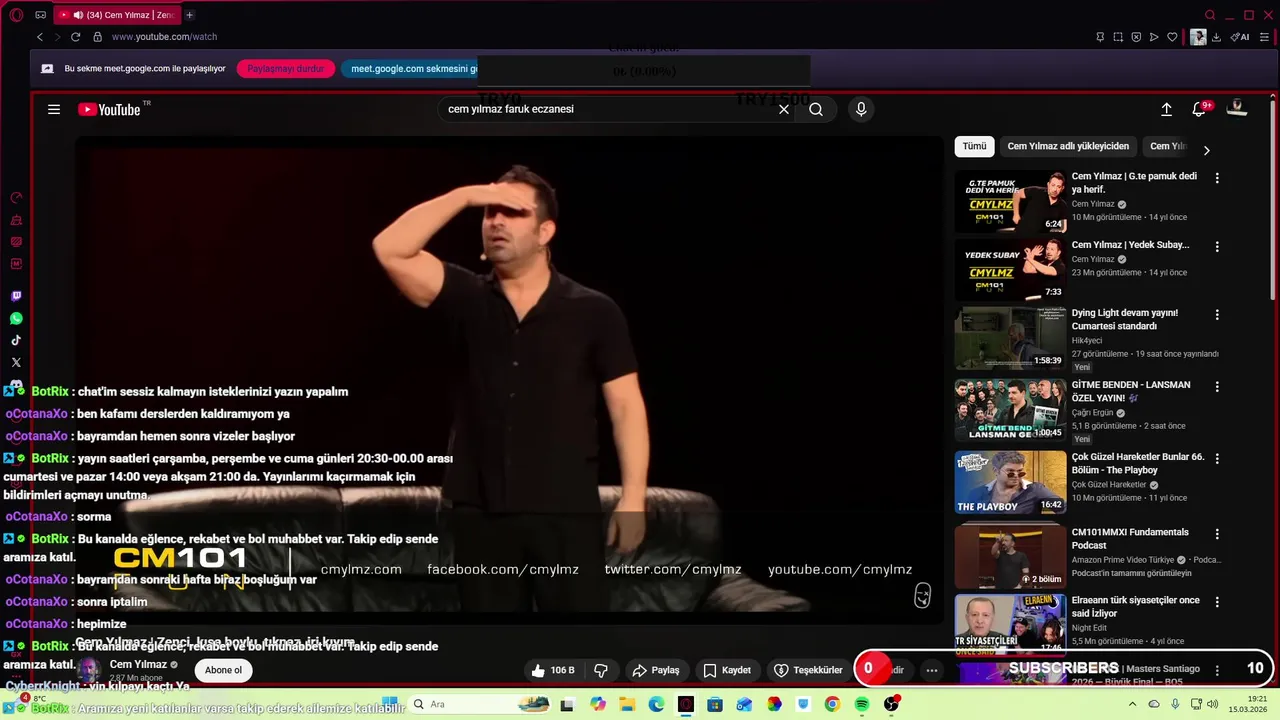Play the Dying Light devam yayını thumbnail
Viewport: 1280px width, 720px height.
(x=1010, y=337)
